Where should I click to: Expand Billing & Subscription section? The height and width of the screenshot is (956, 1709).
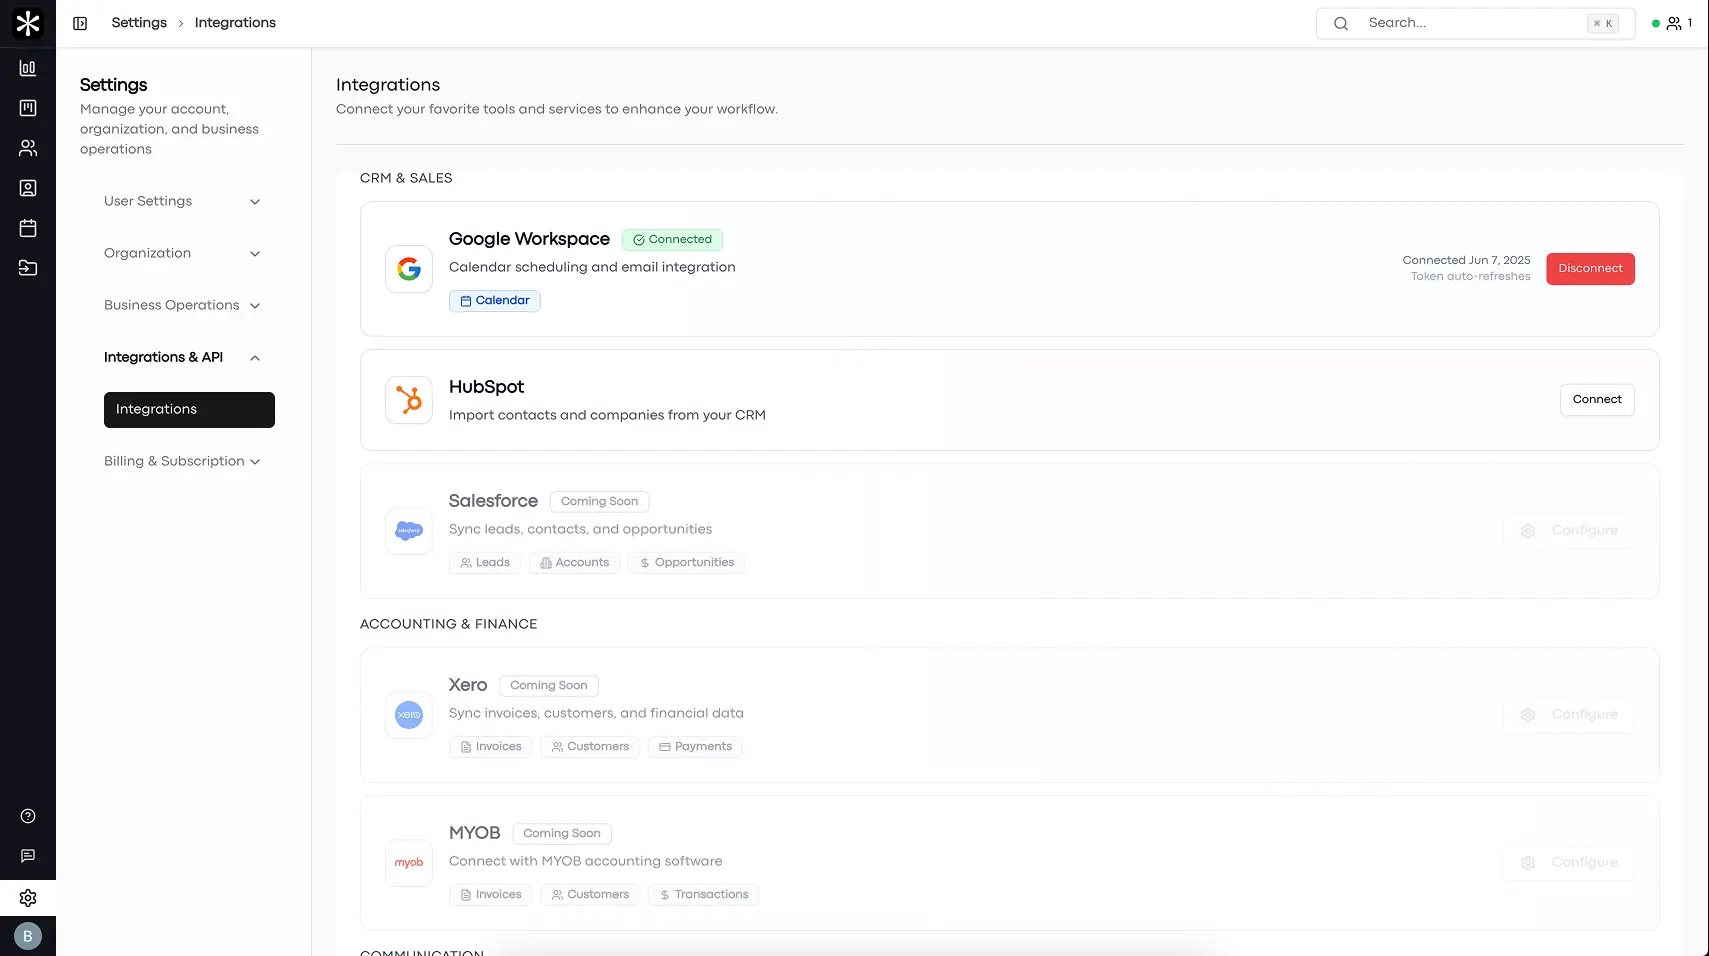point(181,461)
